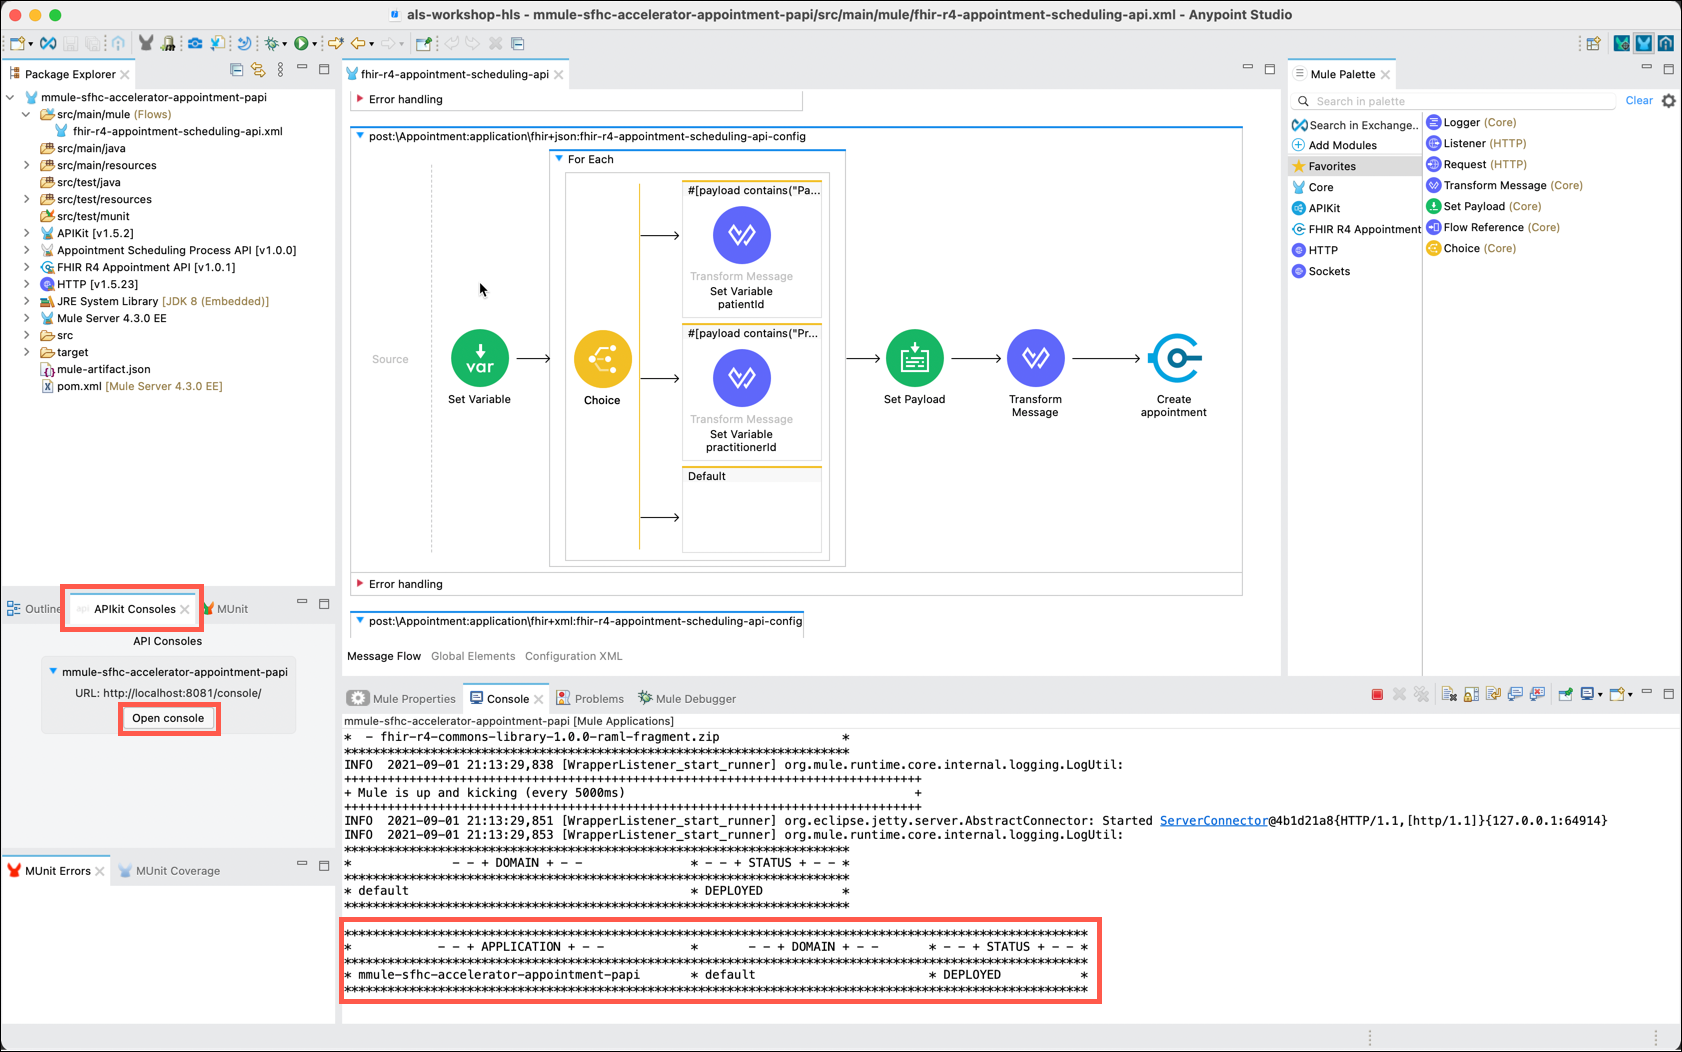Open the Display Selected Console dropdown
Image resolution: width=1682 pixels, height=1052 pixels.
click(x=1600, y=695)
